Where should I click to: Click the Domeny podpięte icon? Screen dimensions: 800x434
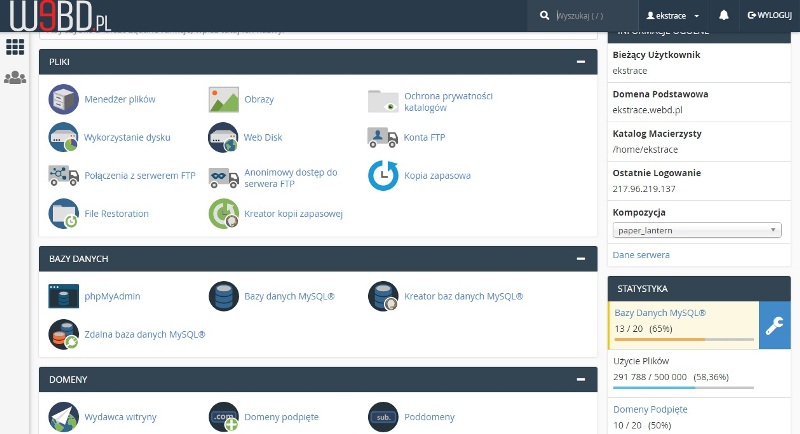pos(223,417)
